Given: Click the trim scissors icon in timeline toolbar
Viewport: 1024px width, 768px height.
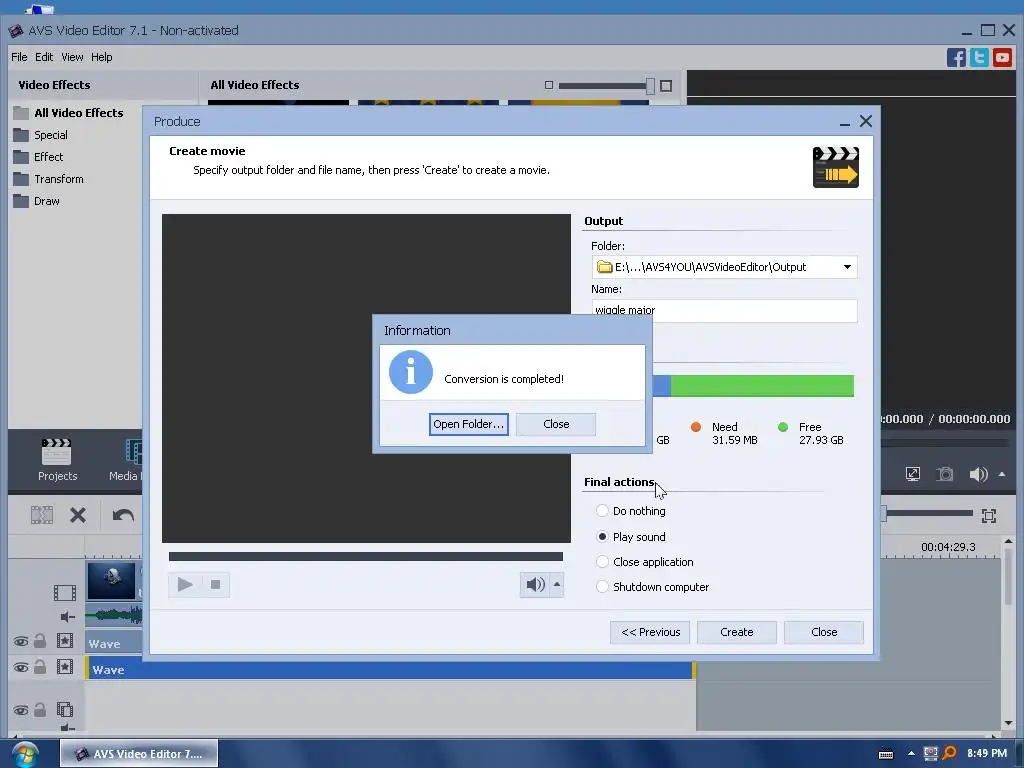Looking at the screenshot, I should [42, 515].
